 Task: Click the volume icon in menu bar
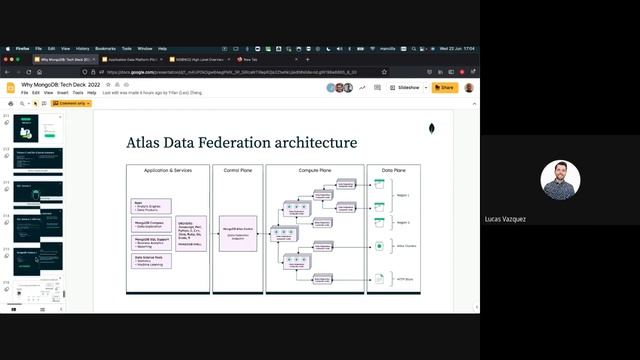339,49
